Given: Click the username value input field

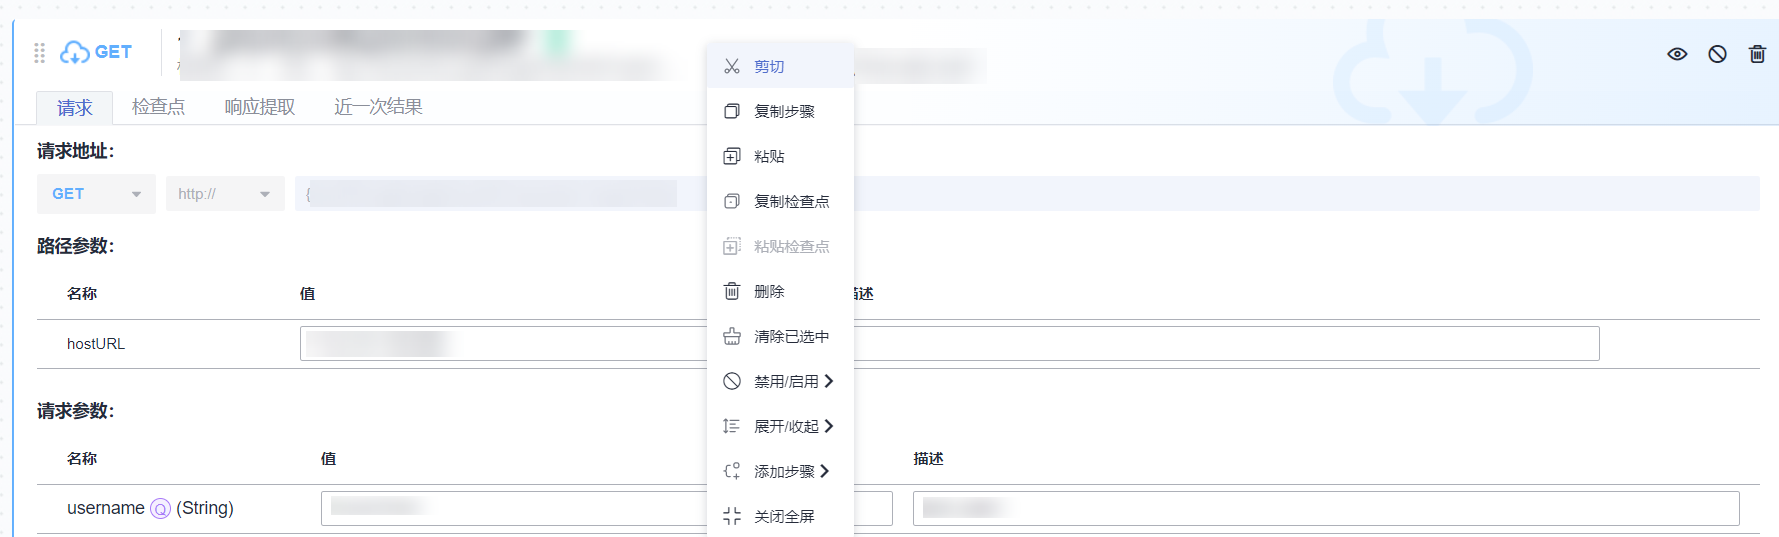Looking at the screenshot, I should (607, 508).
